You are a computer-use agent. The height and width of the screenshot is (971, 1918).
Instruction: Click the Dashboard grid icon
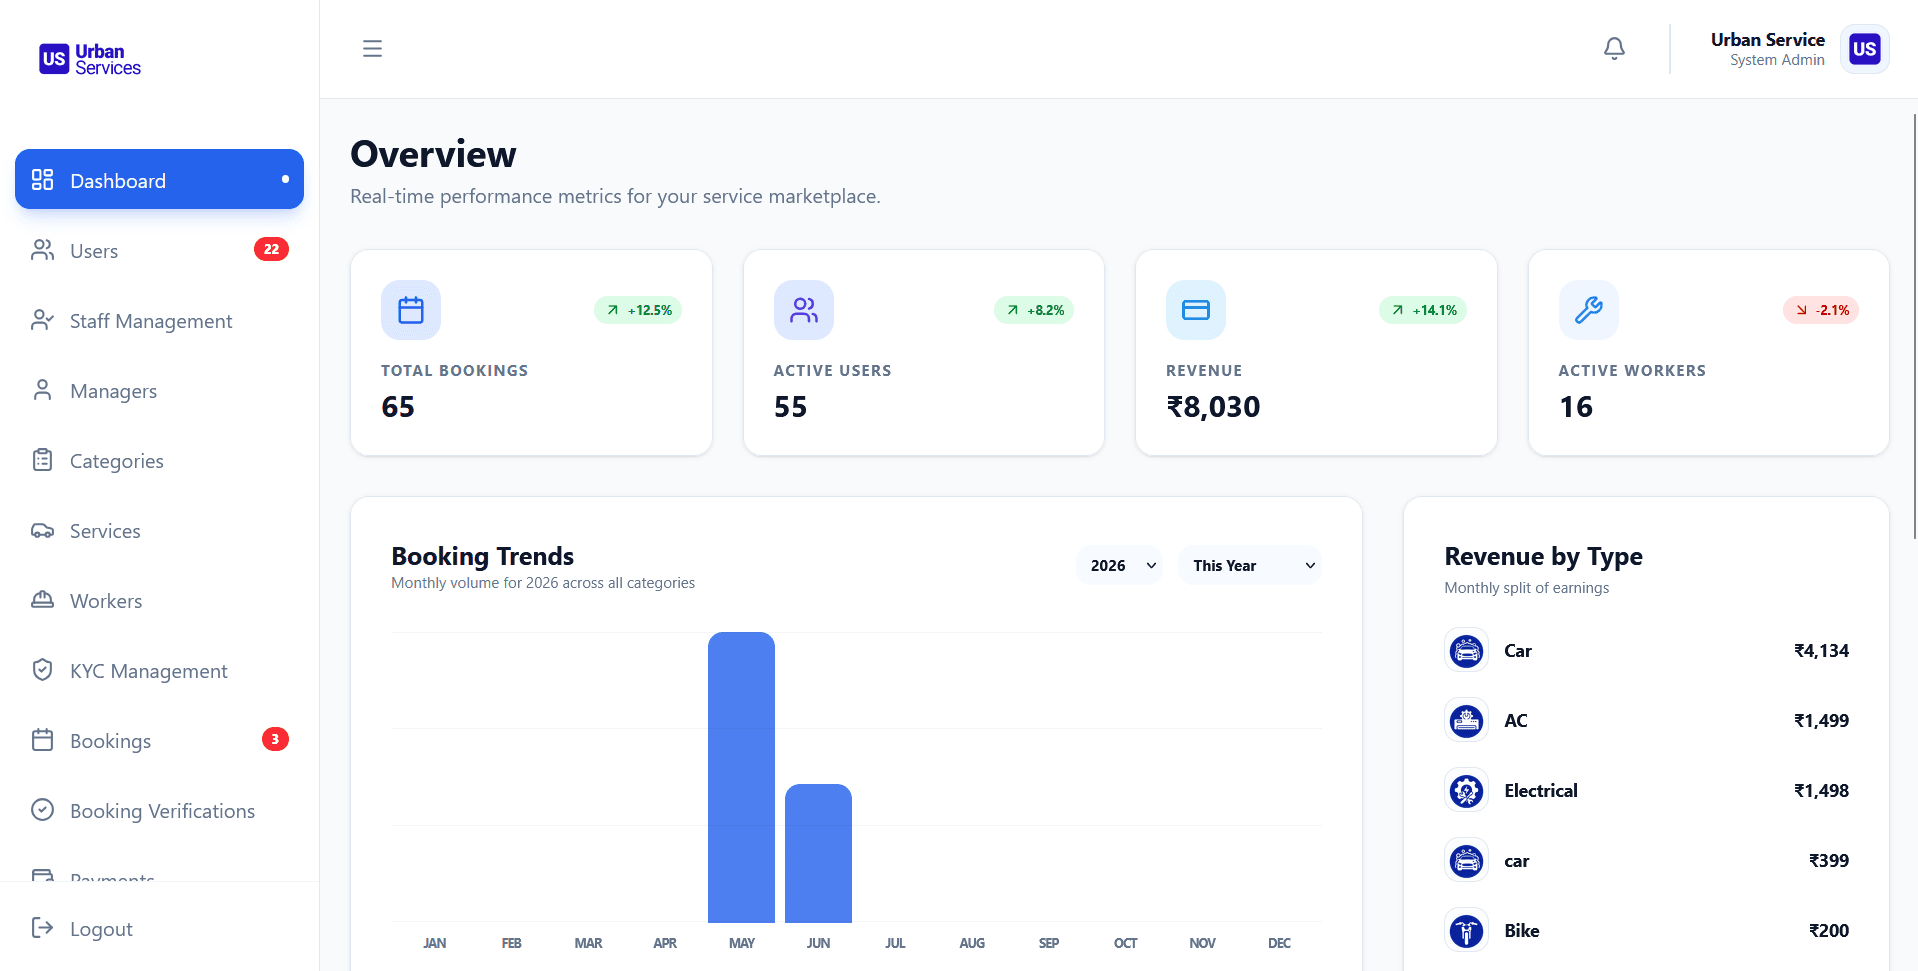point(42,180)
